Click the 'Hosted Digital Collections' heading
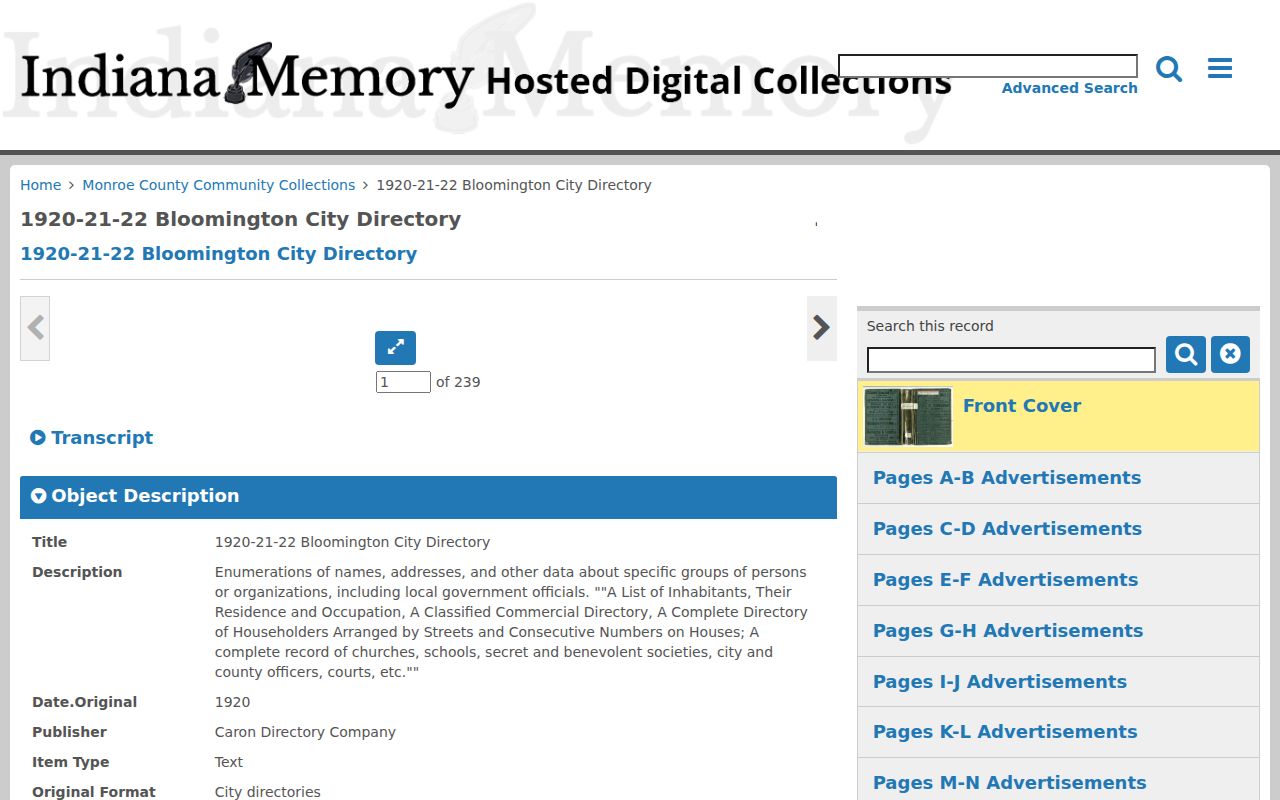This screenshot has width=1280, height=800. tap(718, 81)
